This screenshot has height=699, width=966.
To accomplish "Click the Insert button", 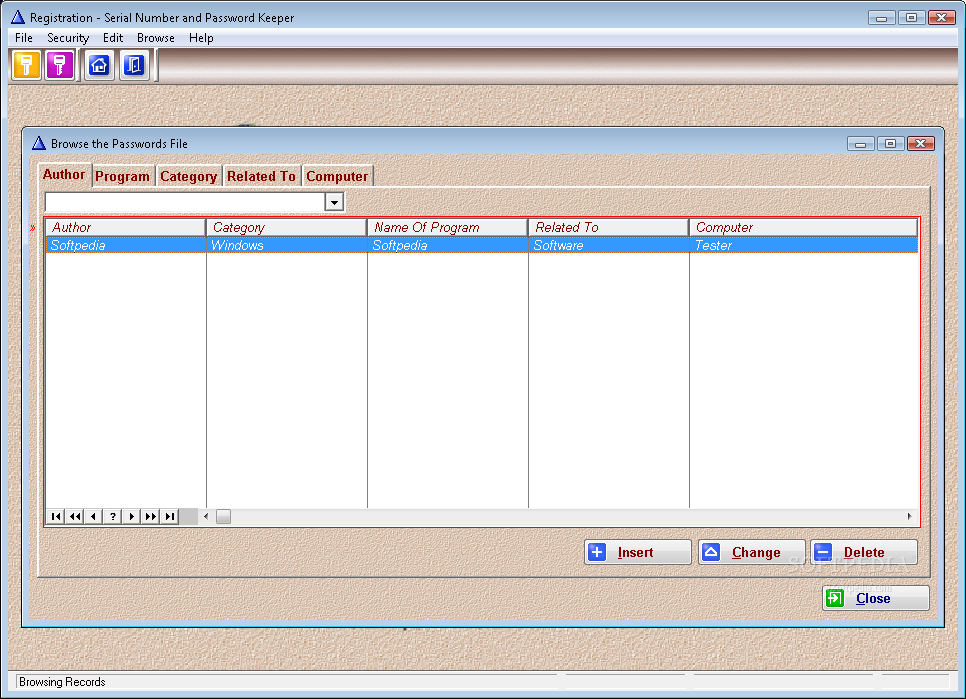I will point(638,552).
